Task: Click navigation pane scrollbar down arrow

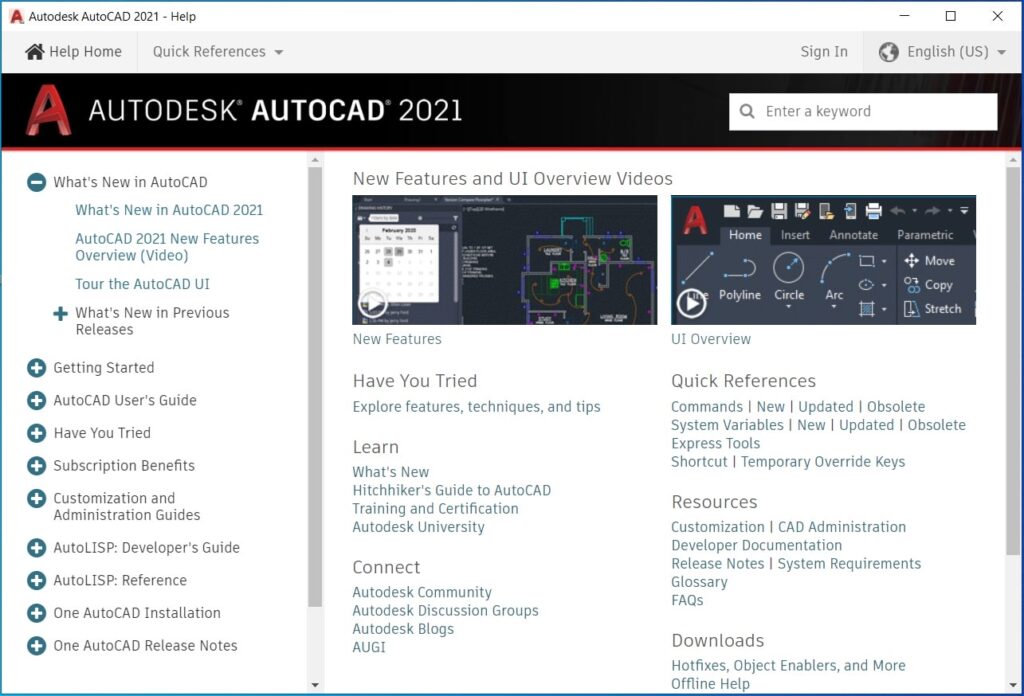Action: (315, 685)
